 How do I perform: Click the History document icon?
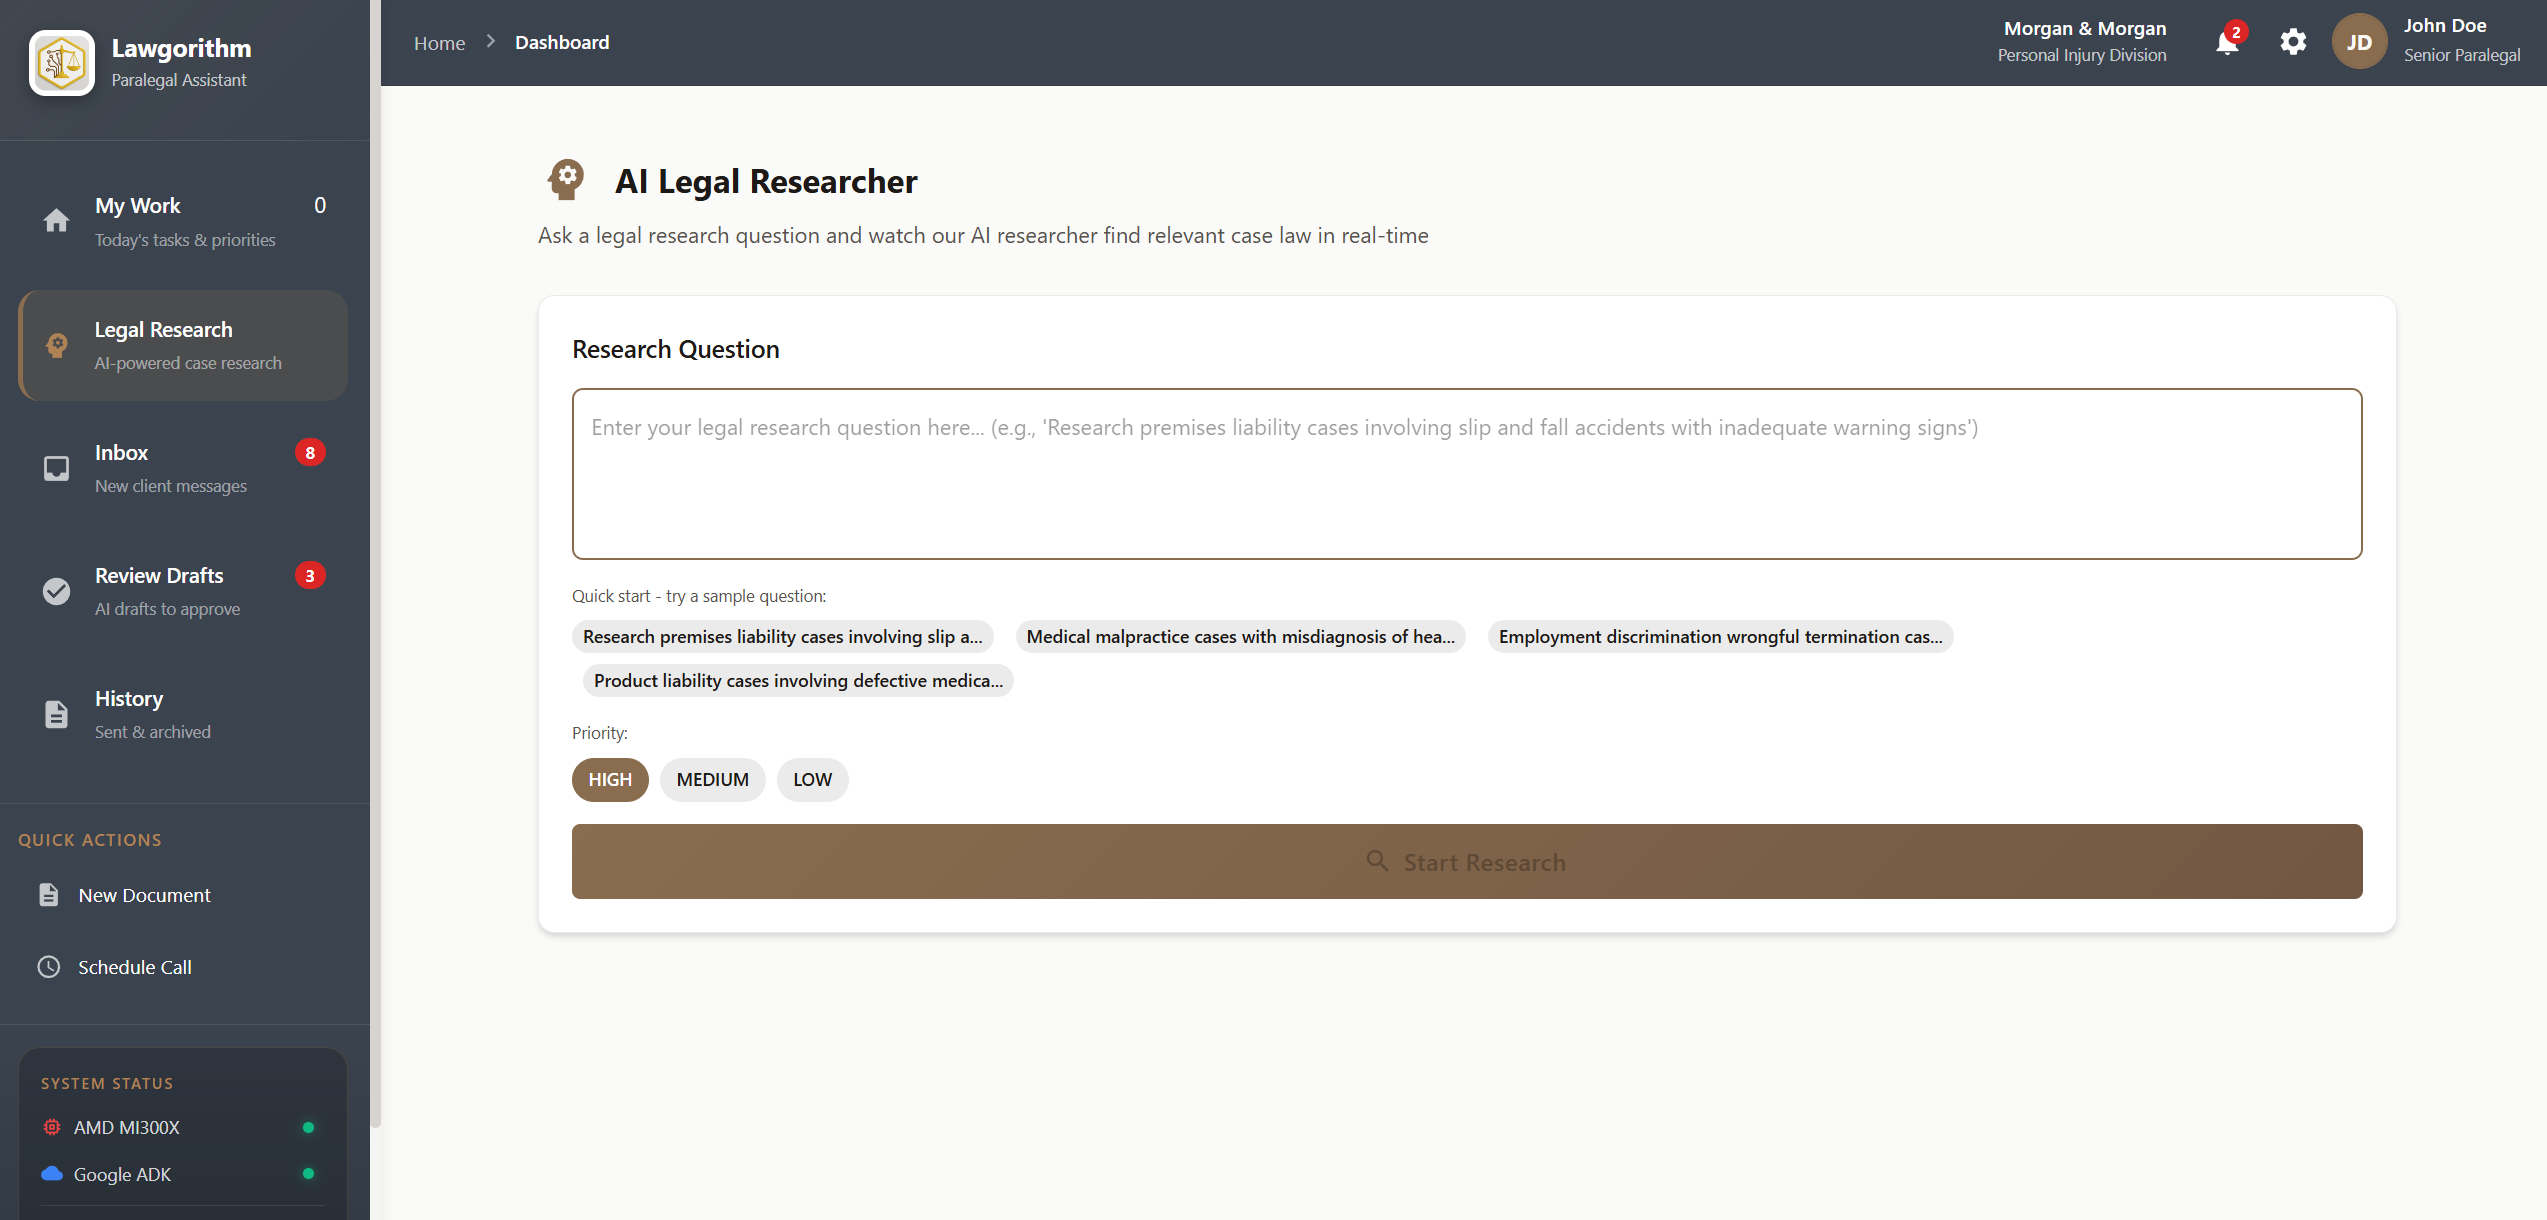[57, 714]
